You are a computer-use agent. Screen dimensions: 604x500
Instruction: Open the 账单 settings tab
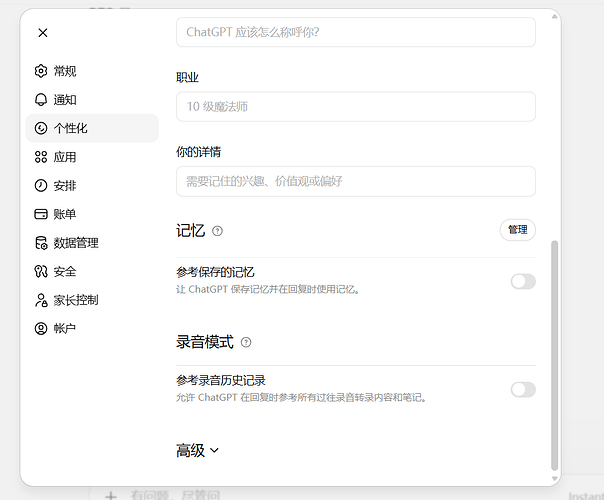92,214
